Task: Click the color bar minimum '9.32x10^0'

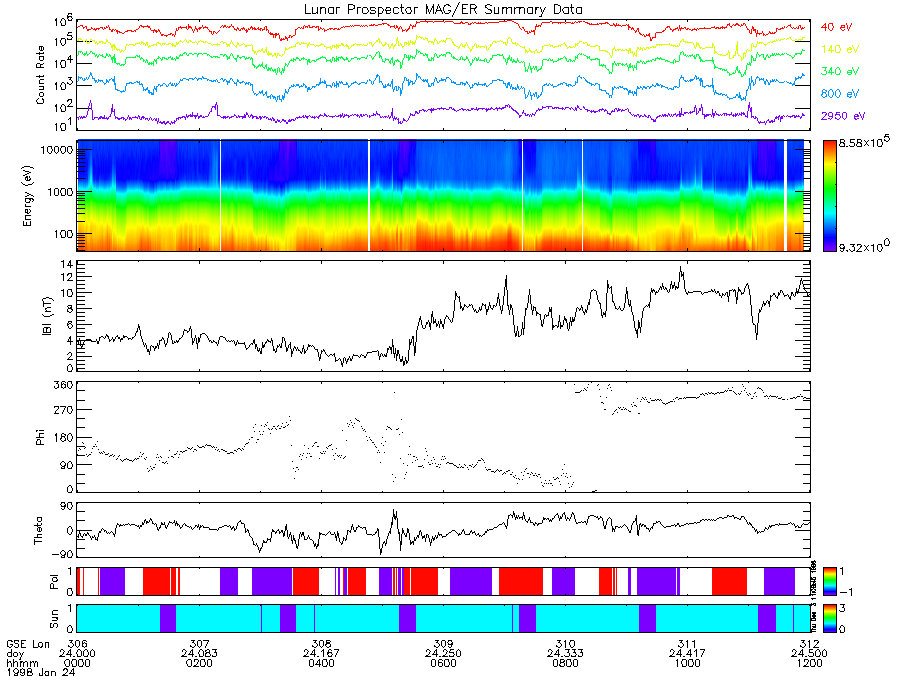Action: pos(864,246)
